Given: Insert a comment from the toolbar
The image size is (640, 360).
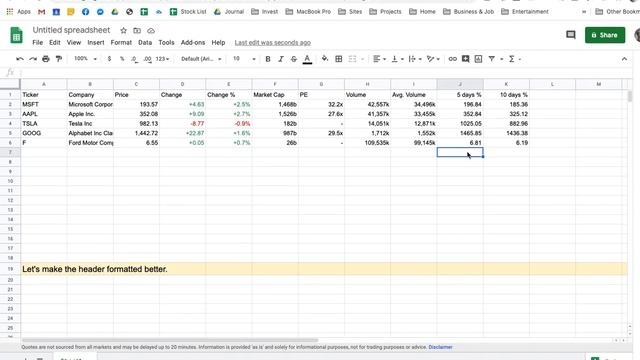Looking at the screenshot, I should click(465, 59).
